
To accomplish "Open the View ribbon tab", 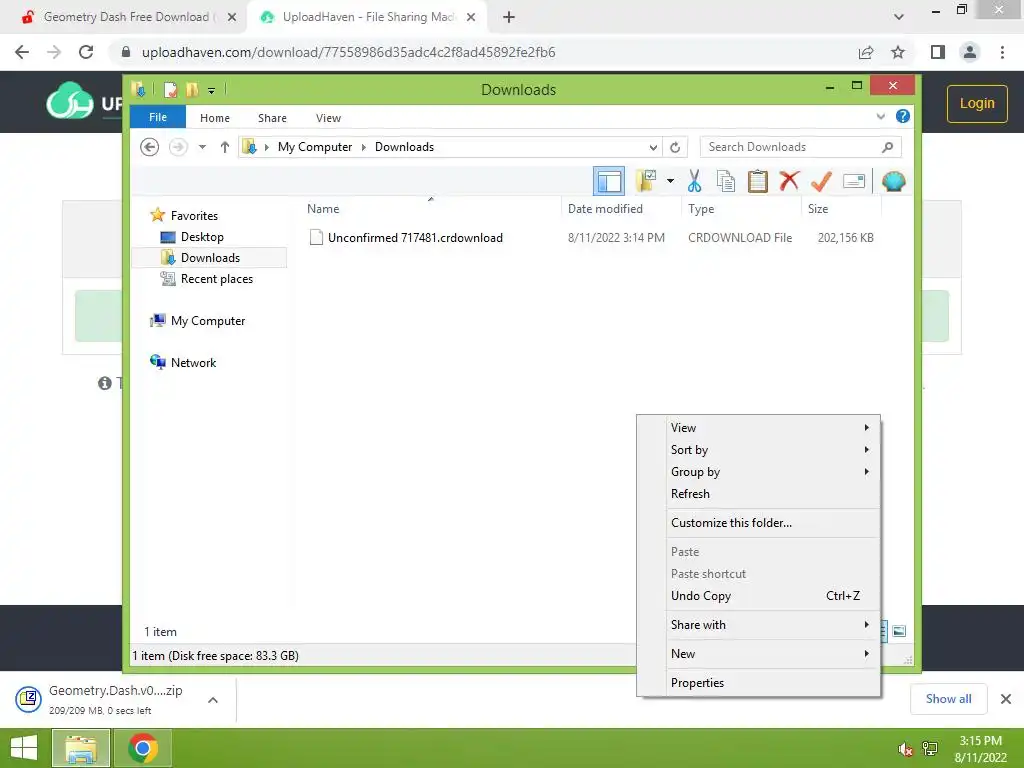I will tap(328, 118).
